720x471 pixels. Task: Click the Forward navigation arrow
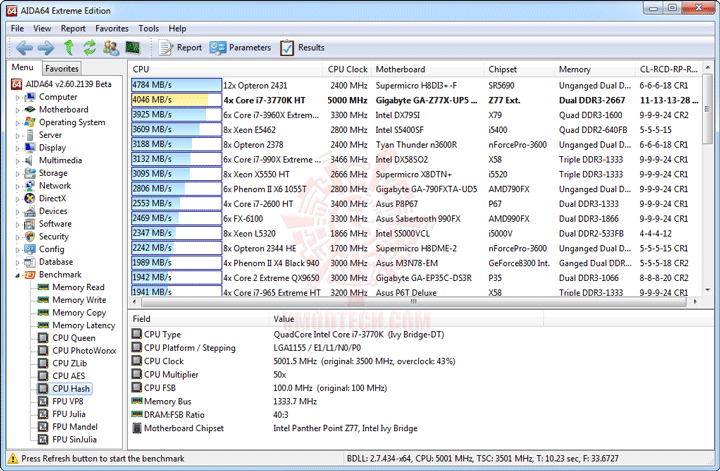pyautogui.click(x=45, y=47)
